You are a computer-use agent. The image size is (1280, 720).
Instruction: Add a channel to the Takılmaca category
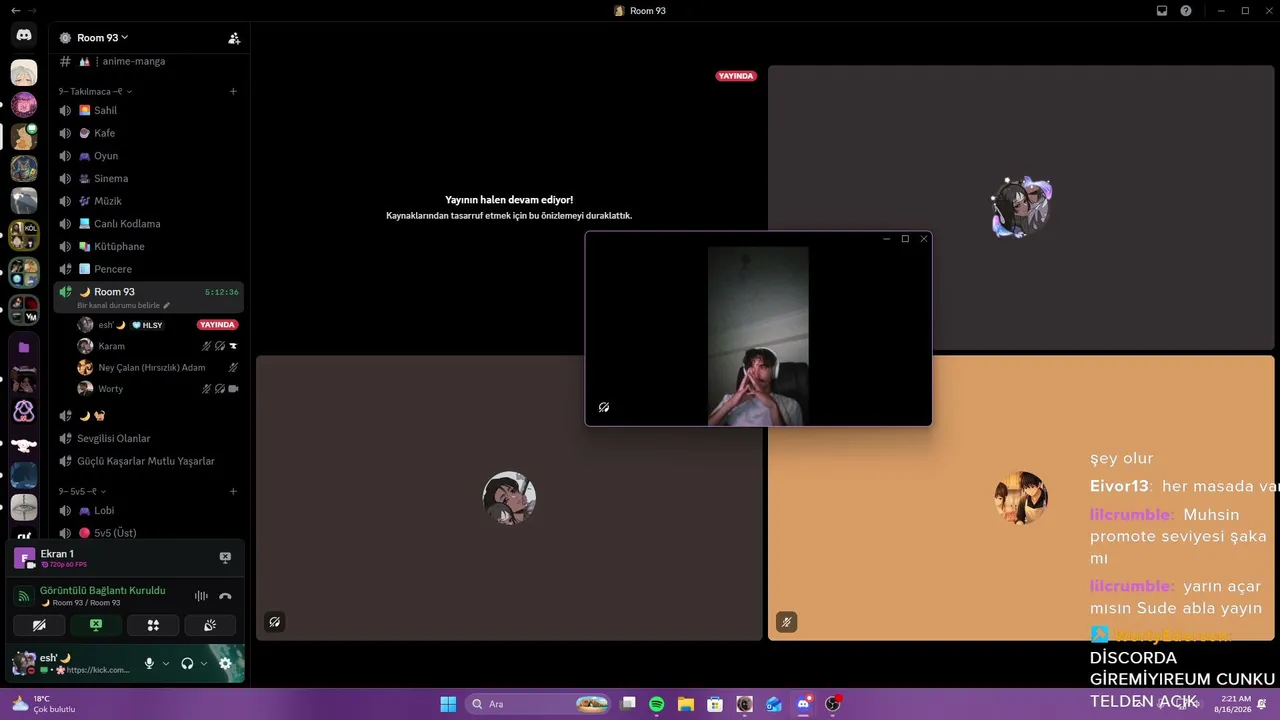pos(233,91)
